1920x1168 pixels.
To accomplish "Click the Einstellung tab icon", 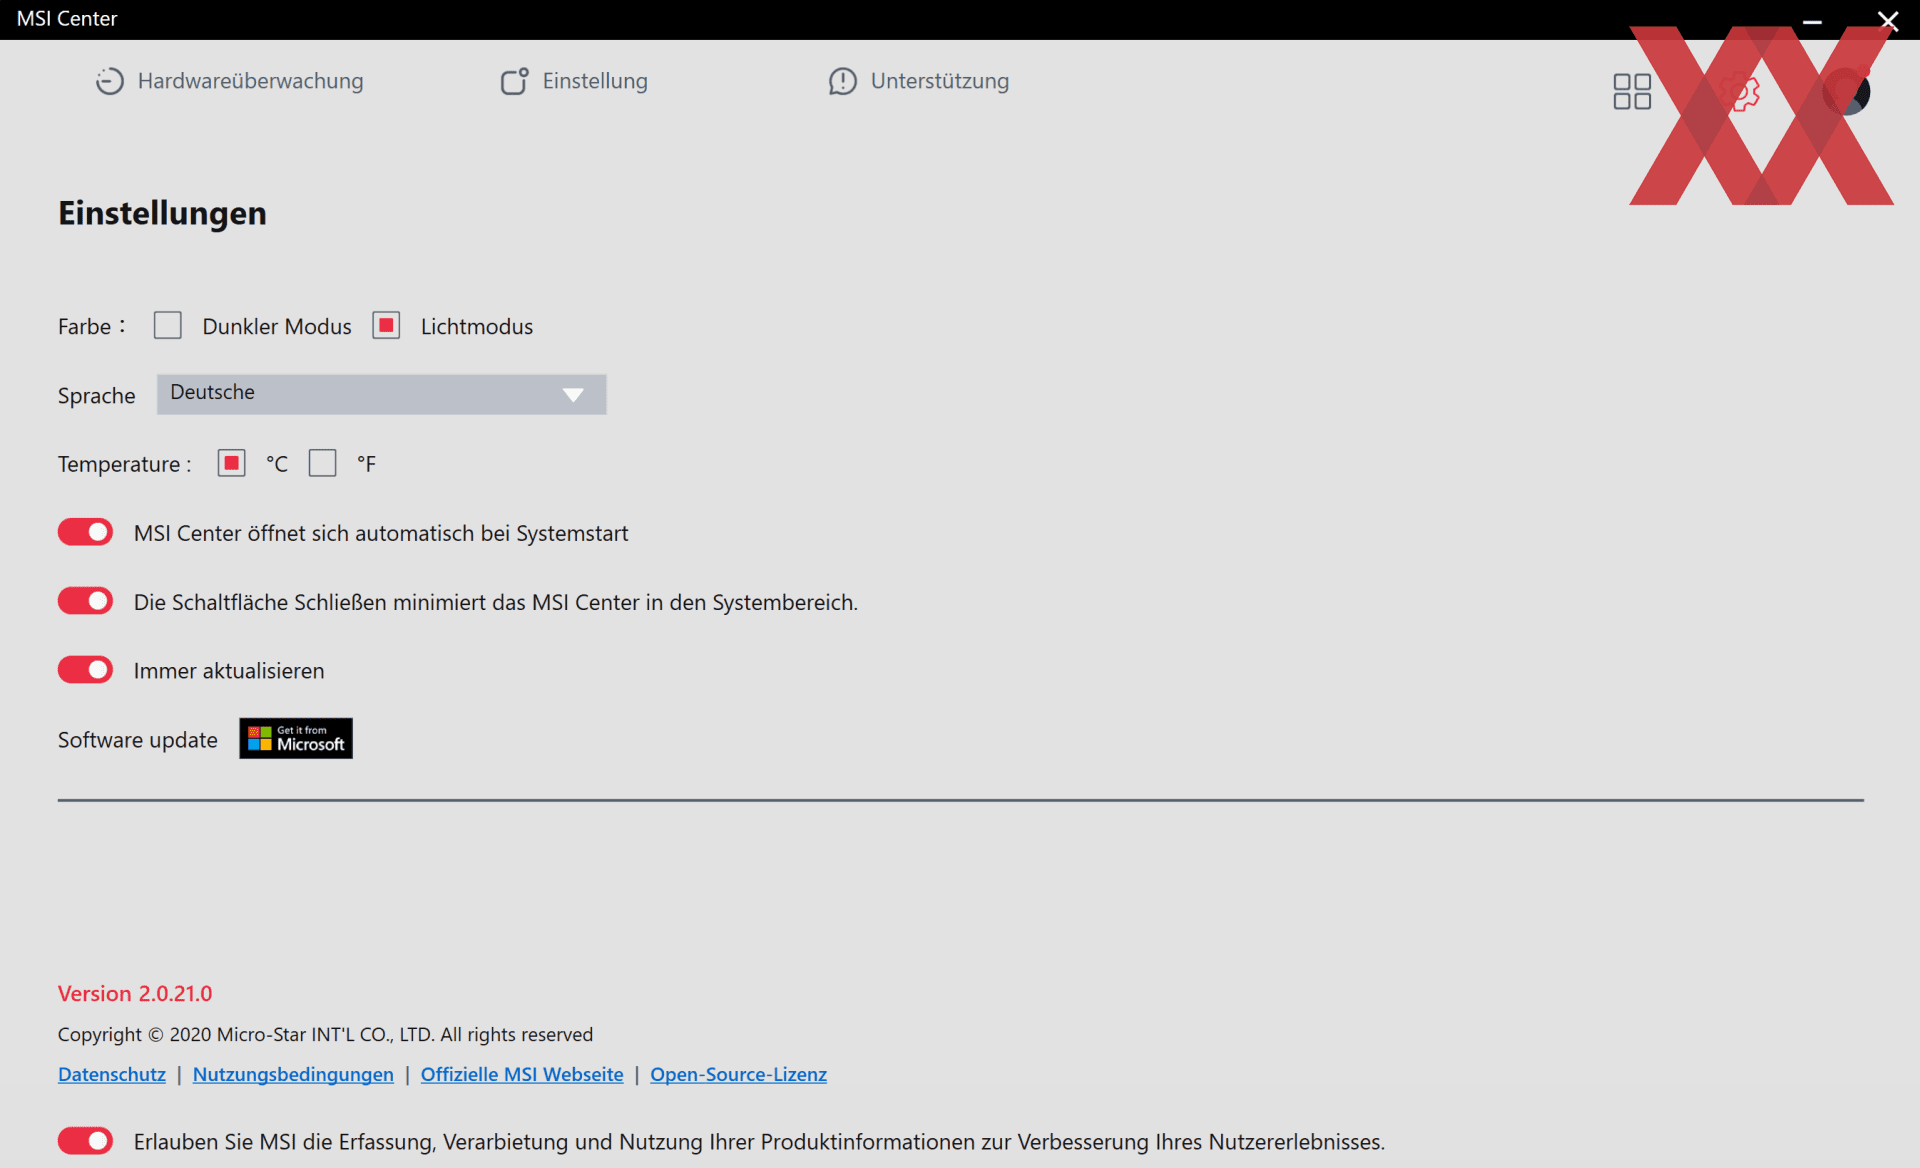I will tap(514, 81).
